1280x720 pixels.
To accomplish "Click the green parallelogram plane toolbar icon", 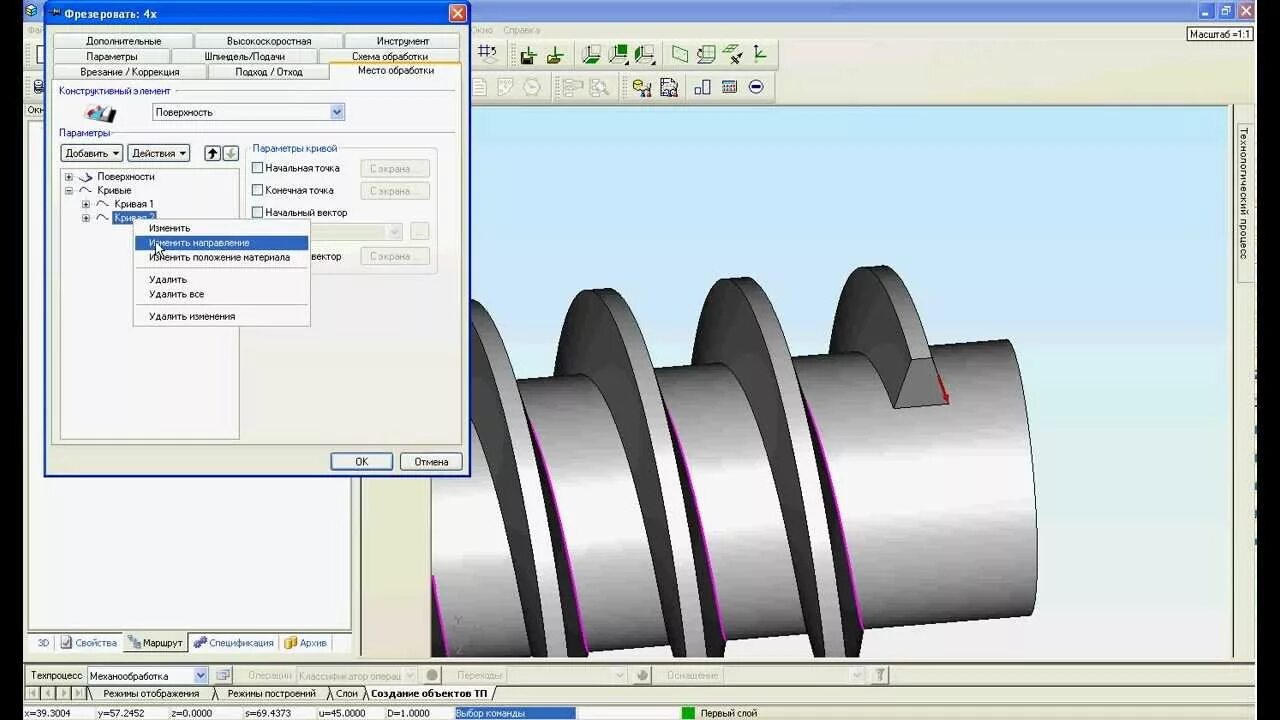I will [680, 55].
